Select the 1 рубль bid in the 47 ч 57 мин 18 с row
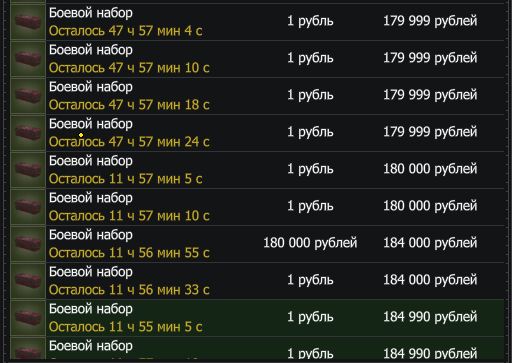Image resolution: width=512 pixels, height=363 pixels. pos(310,95)
